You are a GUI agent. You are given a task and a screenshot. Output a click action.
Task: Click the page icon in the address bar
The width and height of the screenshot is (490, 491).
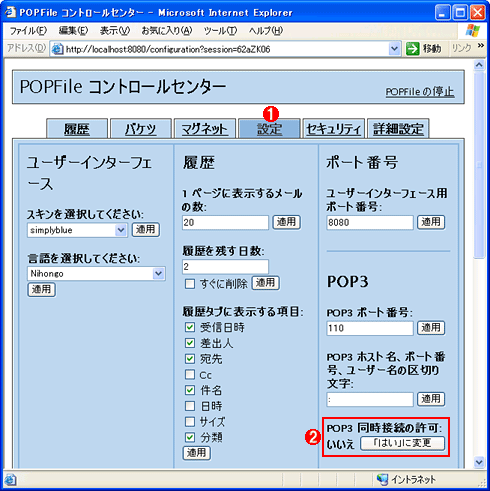pos(58,49)
